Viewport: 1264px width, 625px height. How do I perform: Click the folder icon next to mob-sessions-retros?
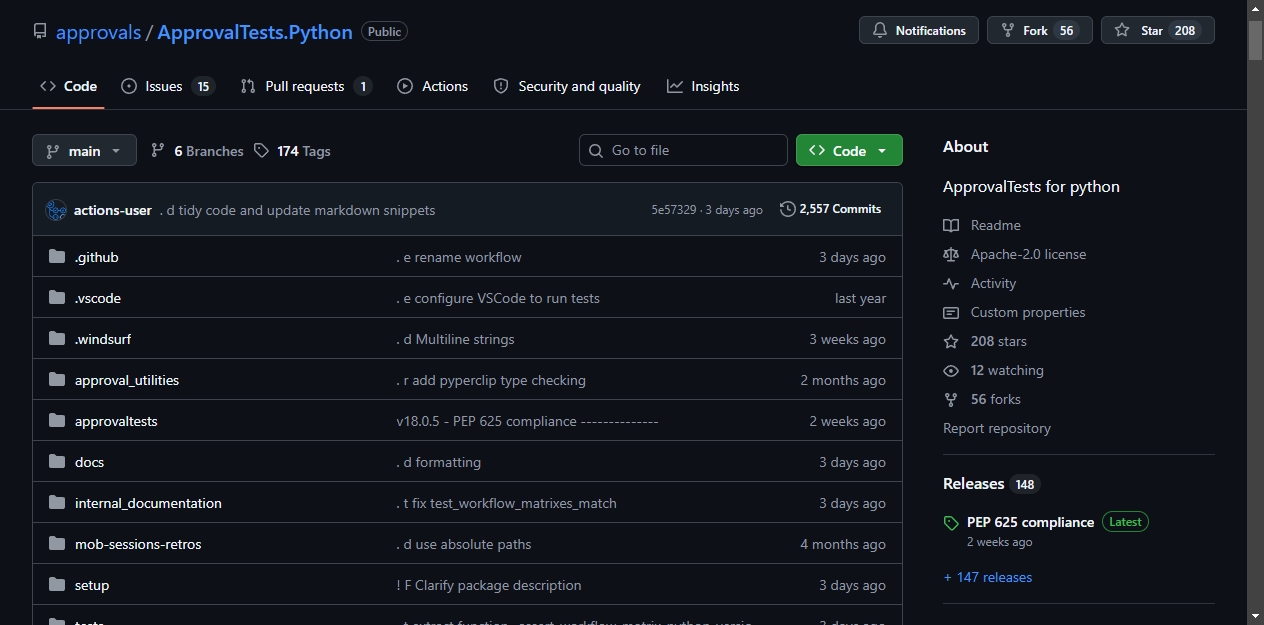(57, 544)
